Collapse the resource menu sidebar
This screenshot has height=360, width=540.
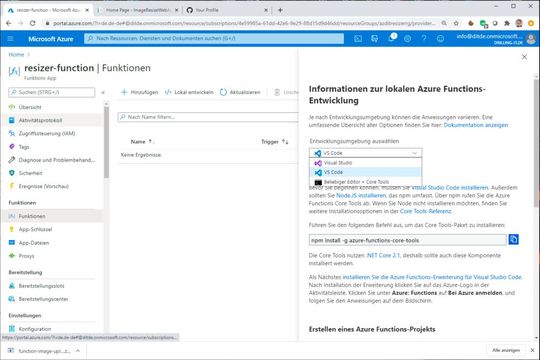tap(103, 92)
